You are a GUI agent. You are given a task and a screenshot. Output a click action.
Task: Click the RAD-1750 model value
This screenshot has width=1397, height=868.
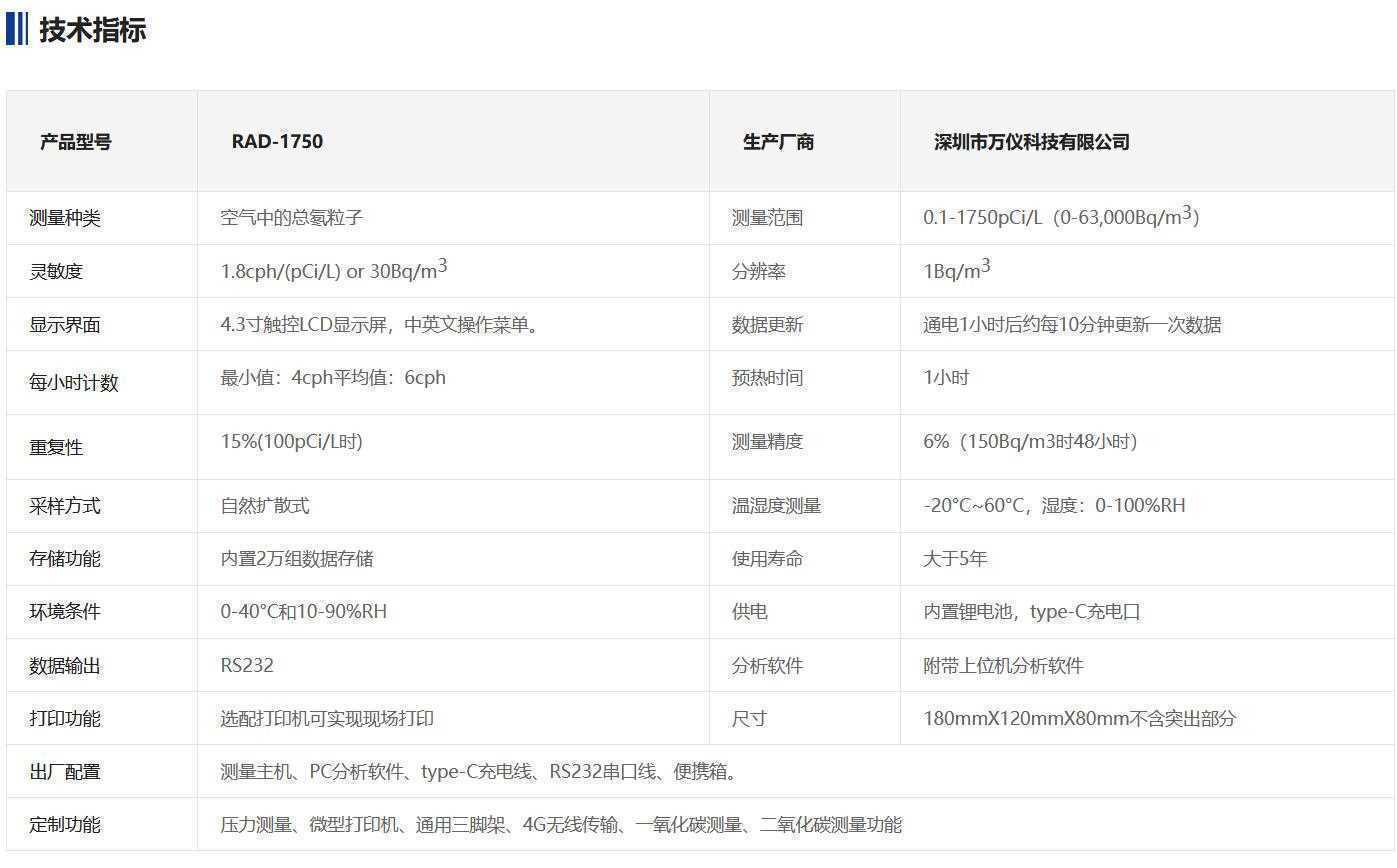point(277,141)
